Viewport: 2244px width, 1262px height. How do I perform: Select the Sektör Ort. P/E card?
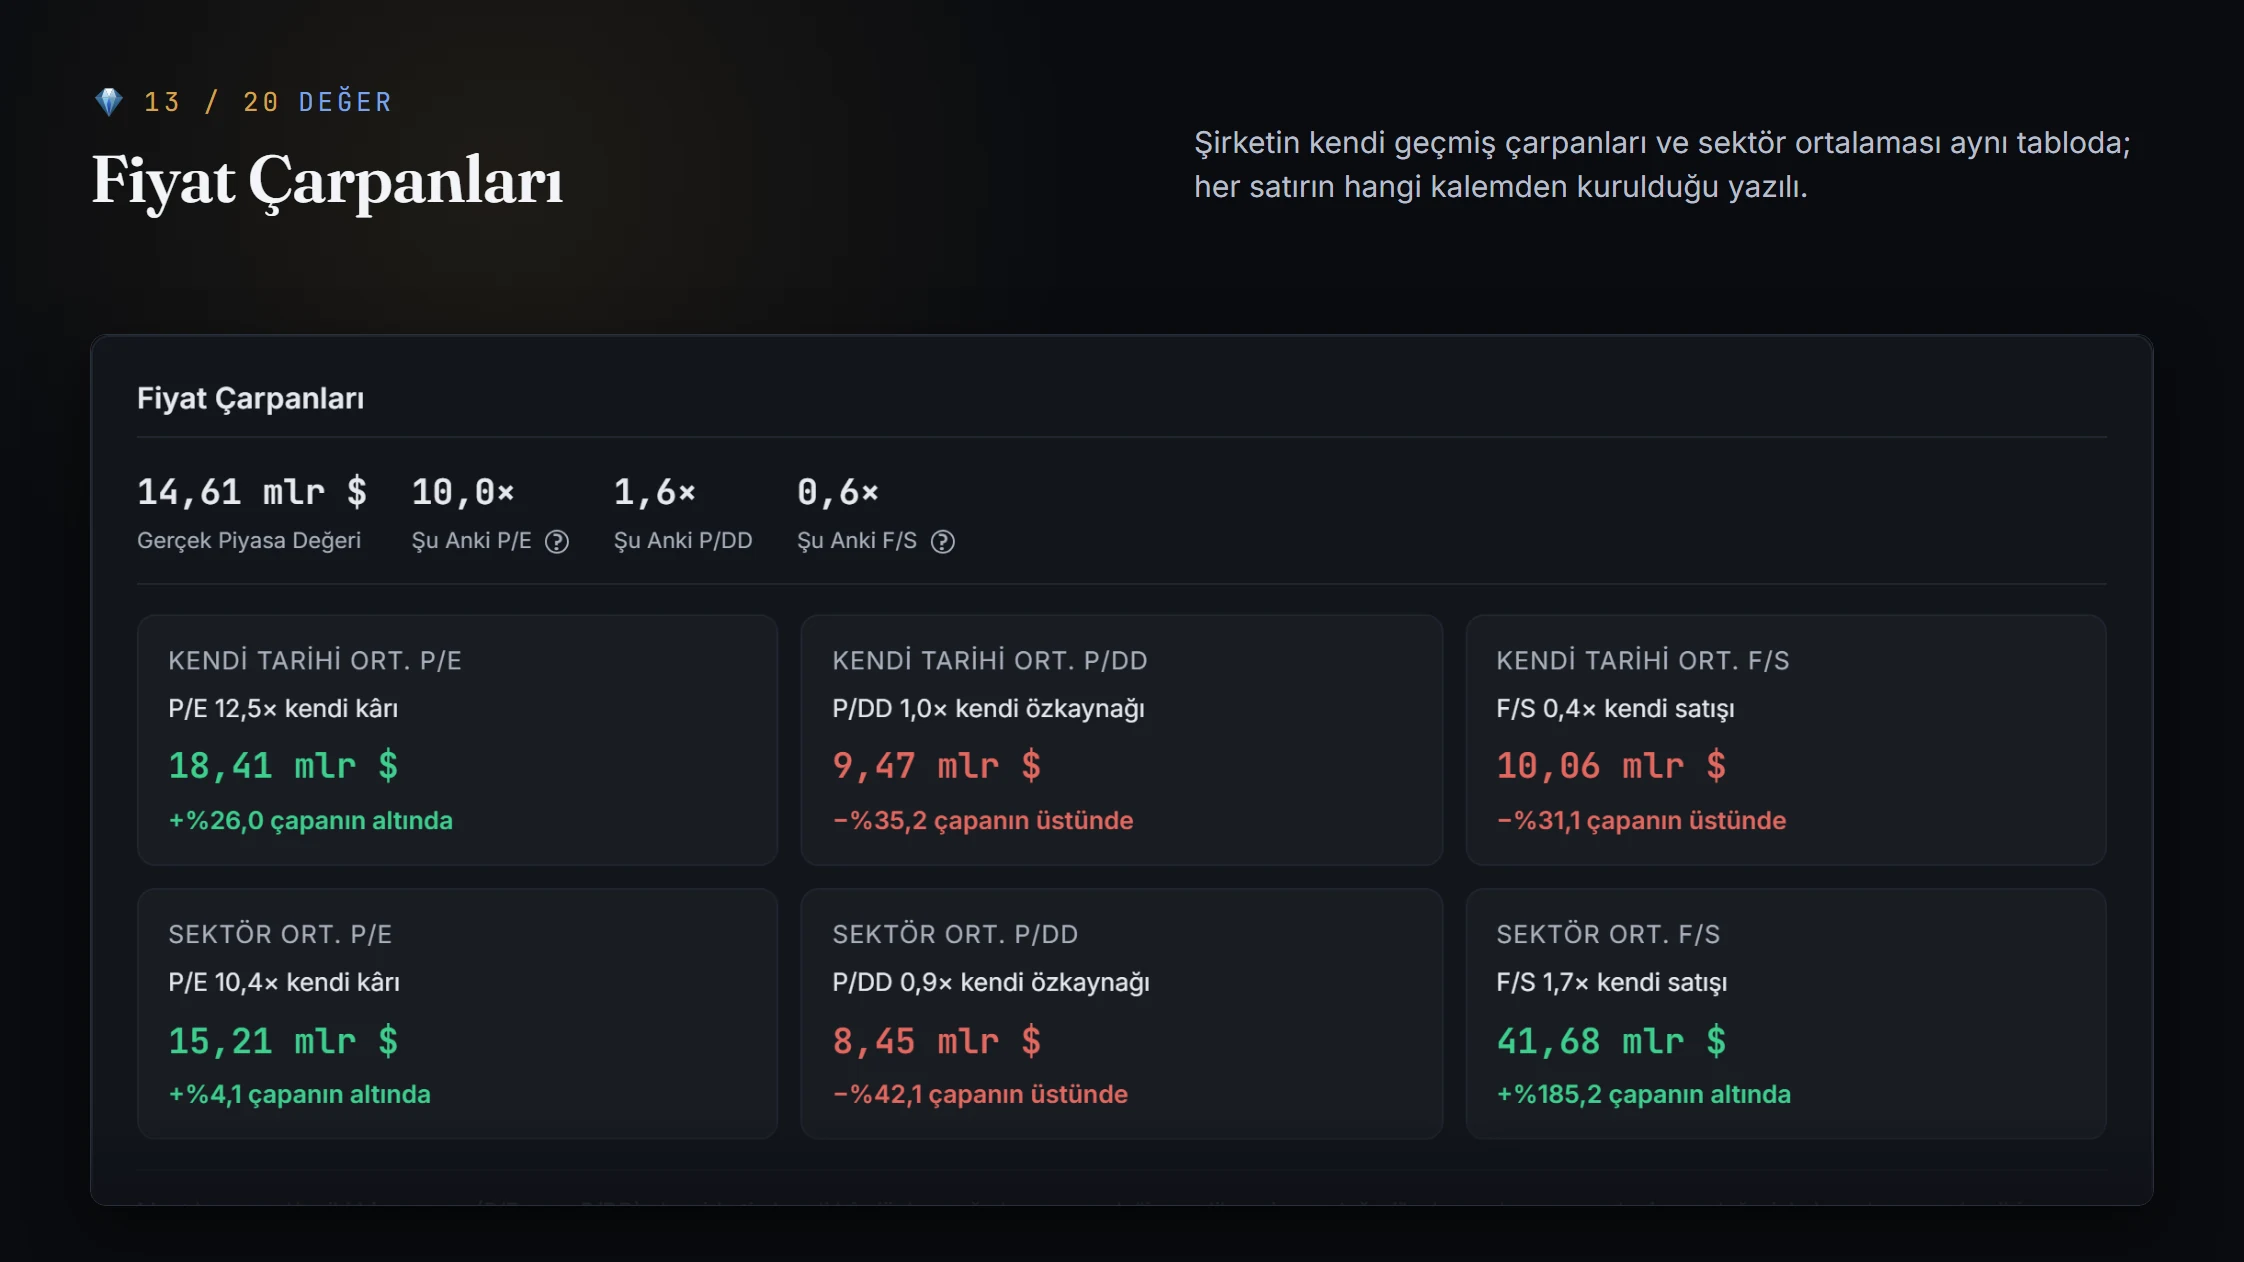point(457,1013)
